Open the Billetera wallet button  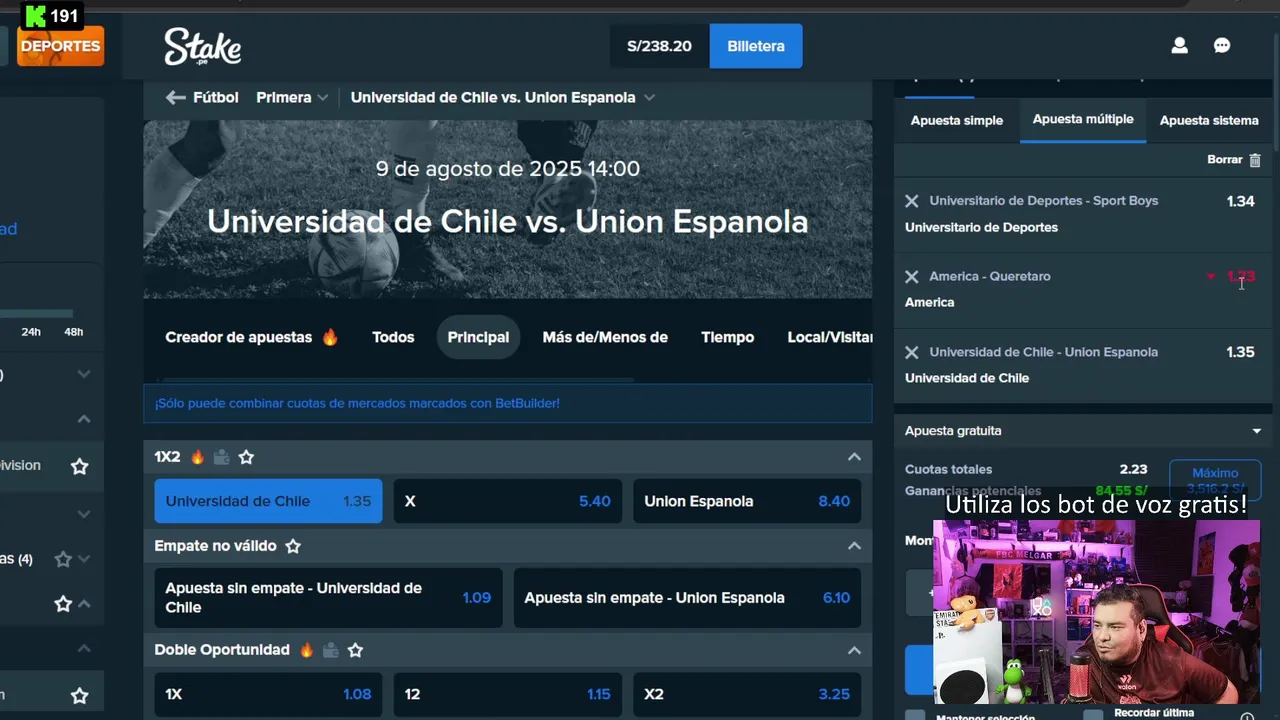click(x=756, y=46)
